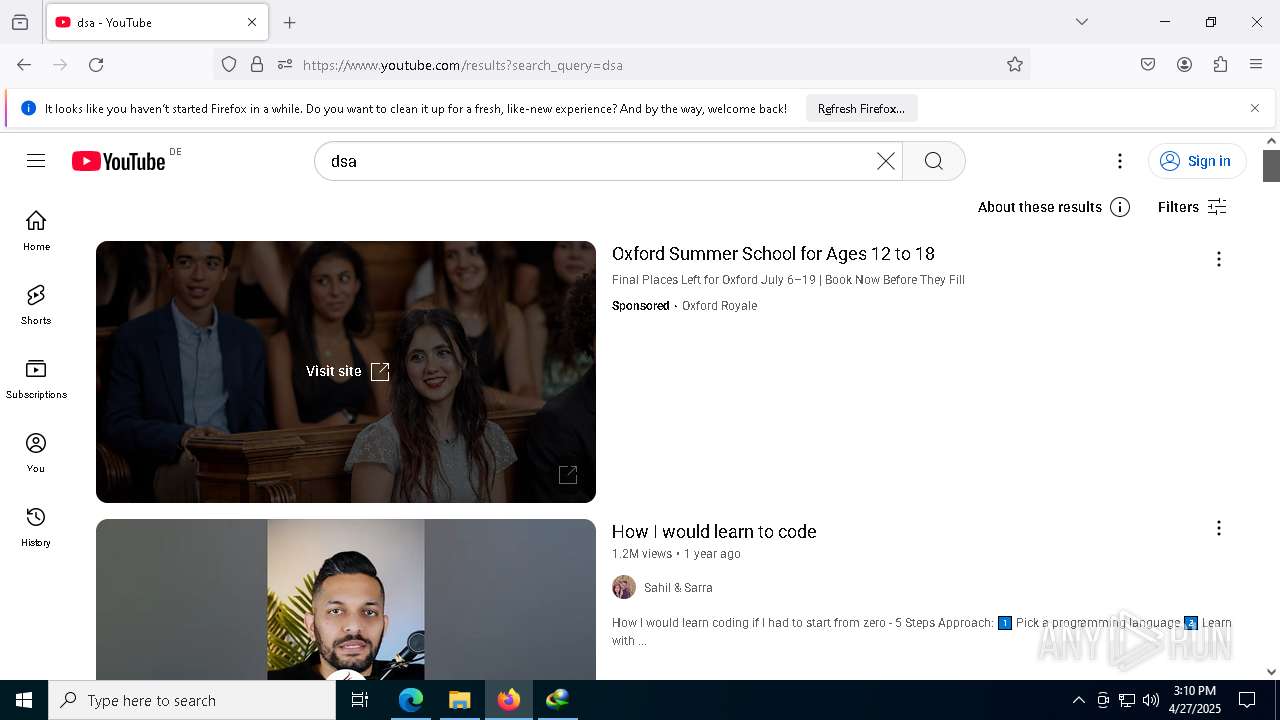The width and height of the screenshot is (1280, 720).
Task: Open Oxford Summer School ad thumbnail
Action: click(346, 372)
